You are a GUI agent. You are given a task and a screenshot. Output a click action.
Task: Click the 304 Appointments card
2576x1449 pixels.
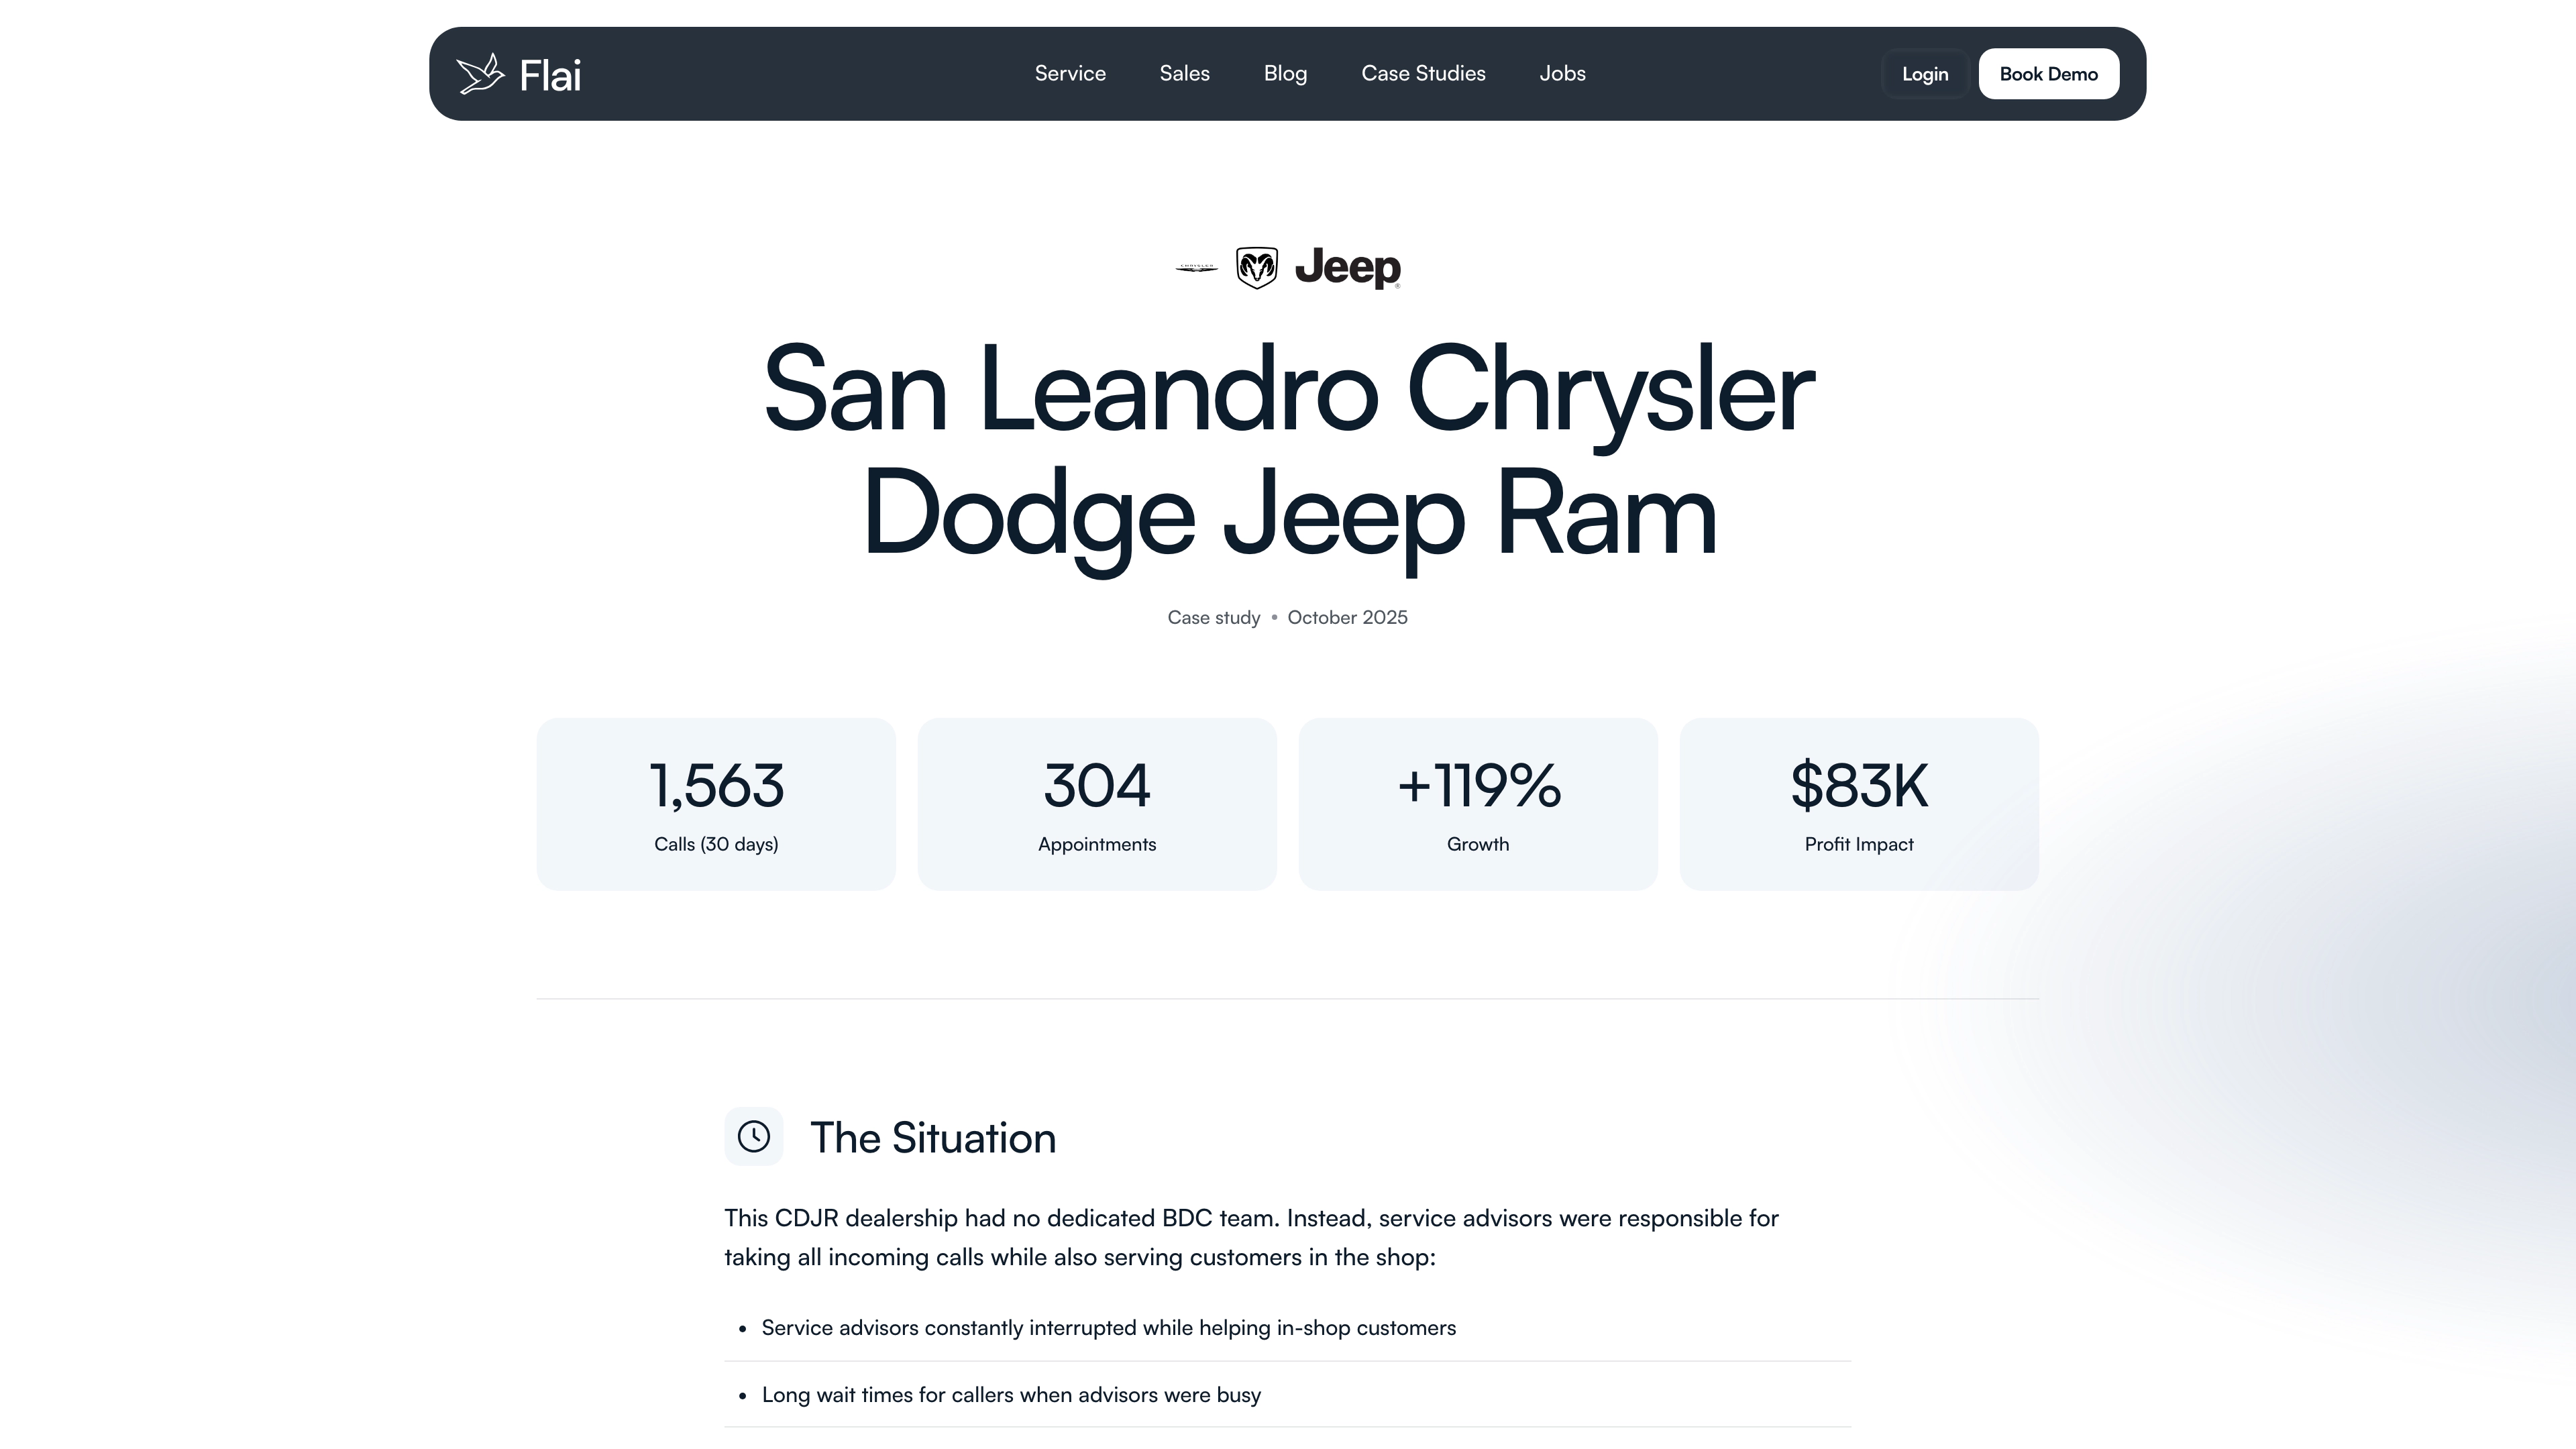[1096, 803]
